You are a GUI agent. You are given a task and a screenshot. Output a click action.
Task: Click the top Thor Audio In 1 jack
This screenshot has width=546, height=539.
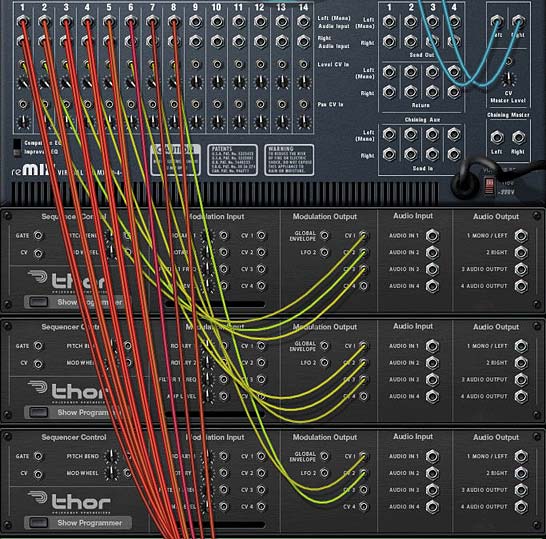(432, 236)
